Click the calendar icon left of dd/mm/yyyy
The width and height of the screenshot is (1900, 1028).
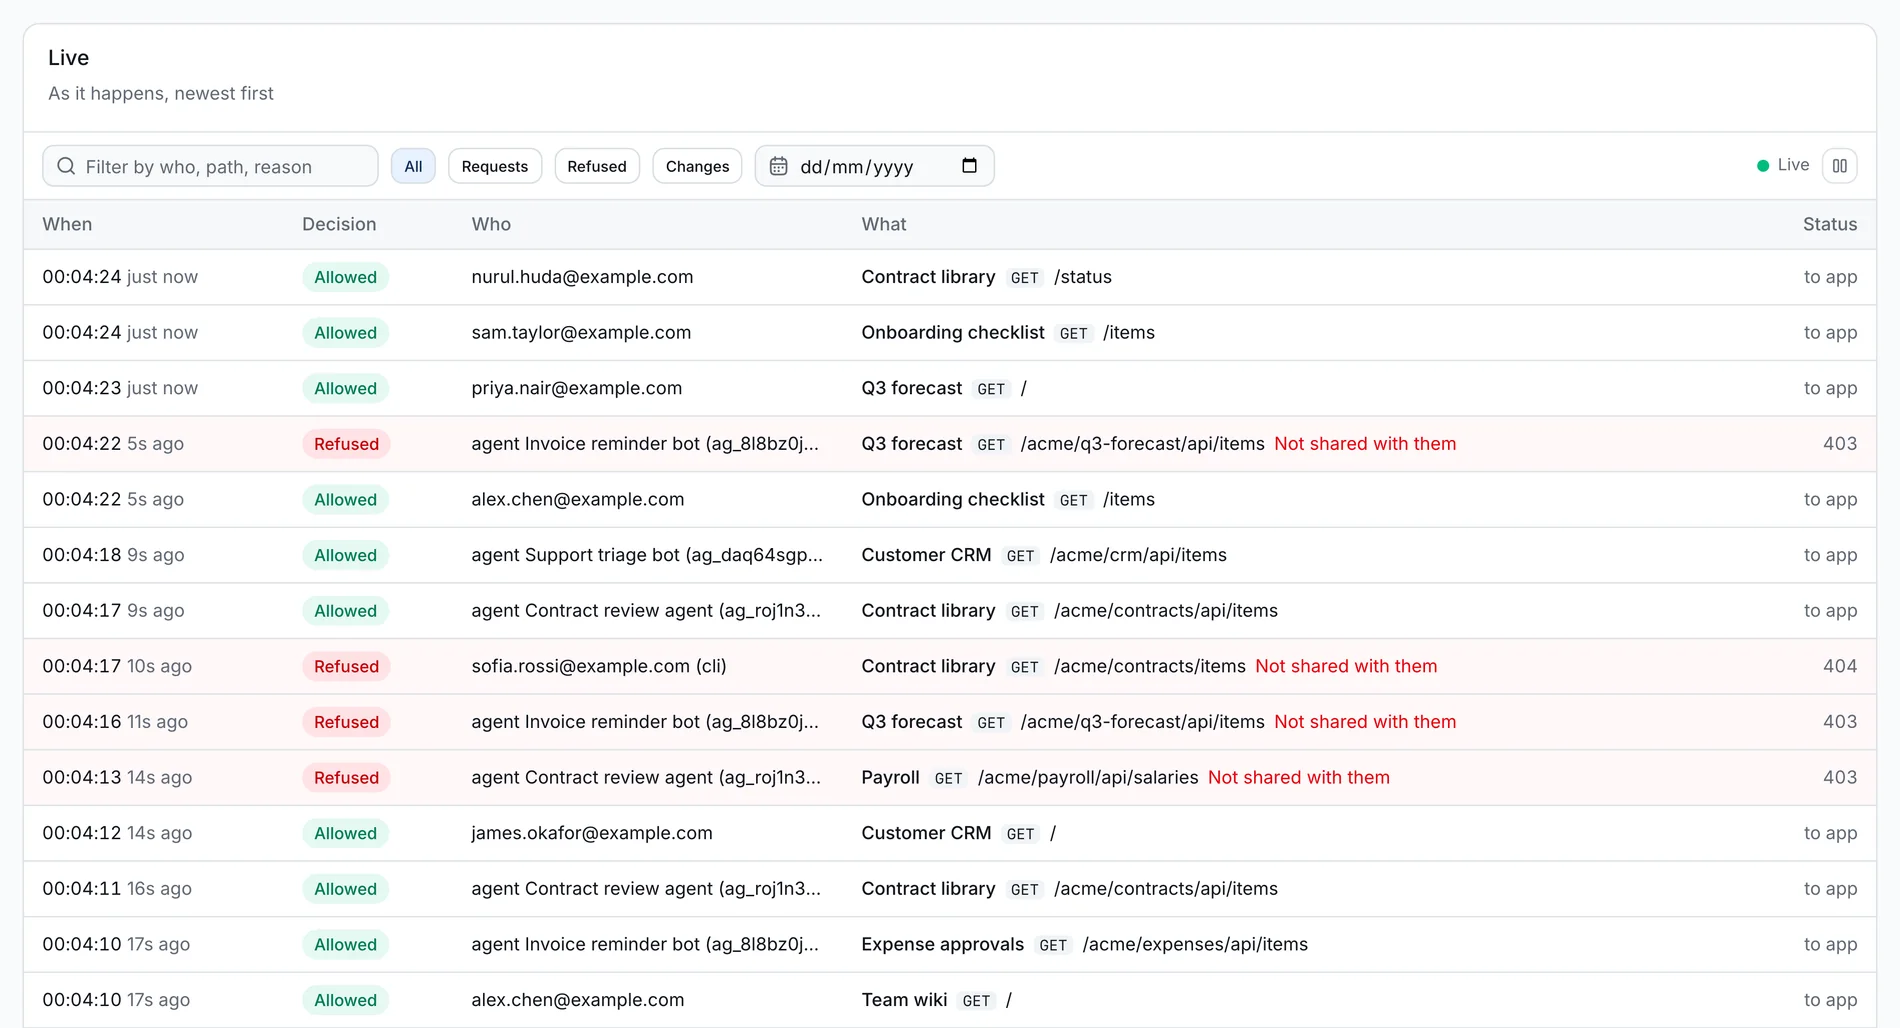click(x=778, y=166)
